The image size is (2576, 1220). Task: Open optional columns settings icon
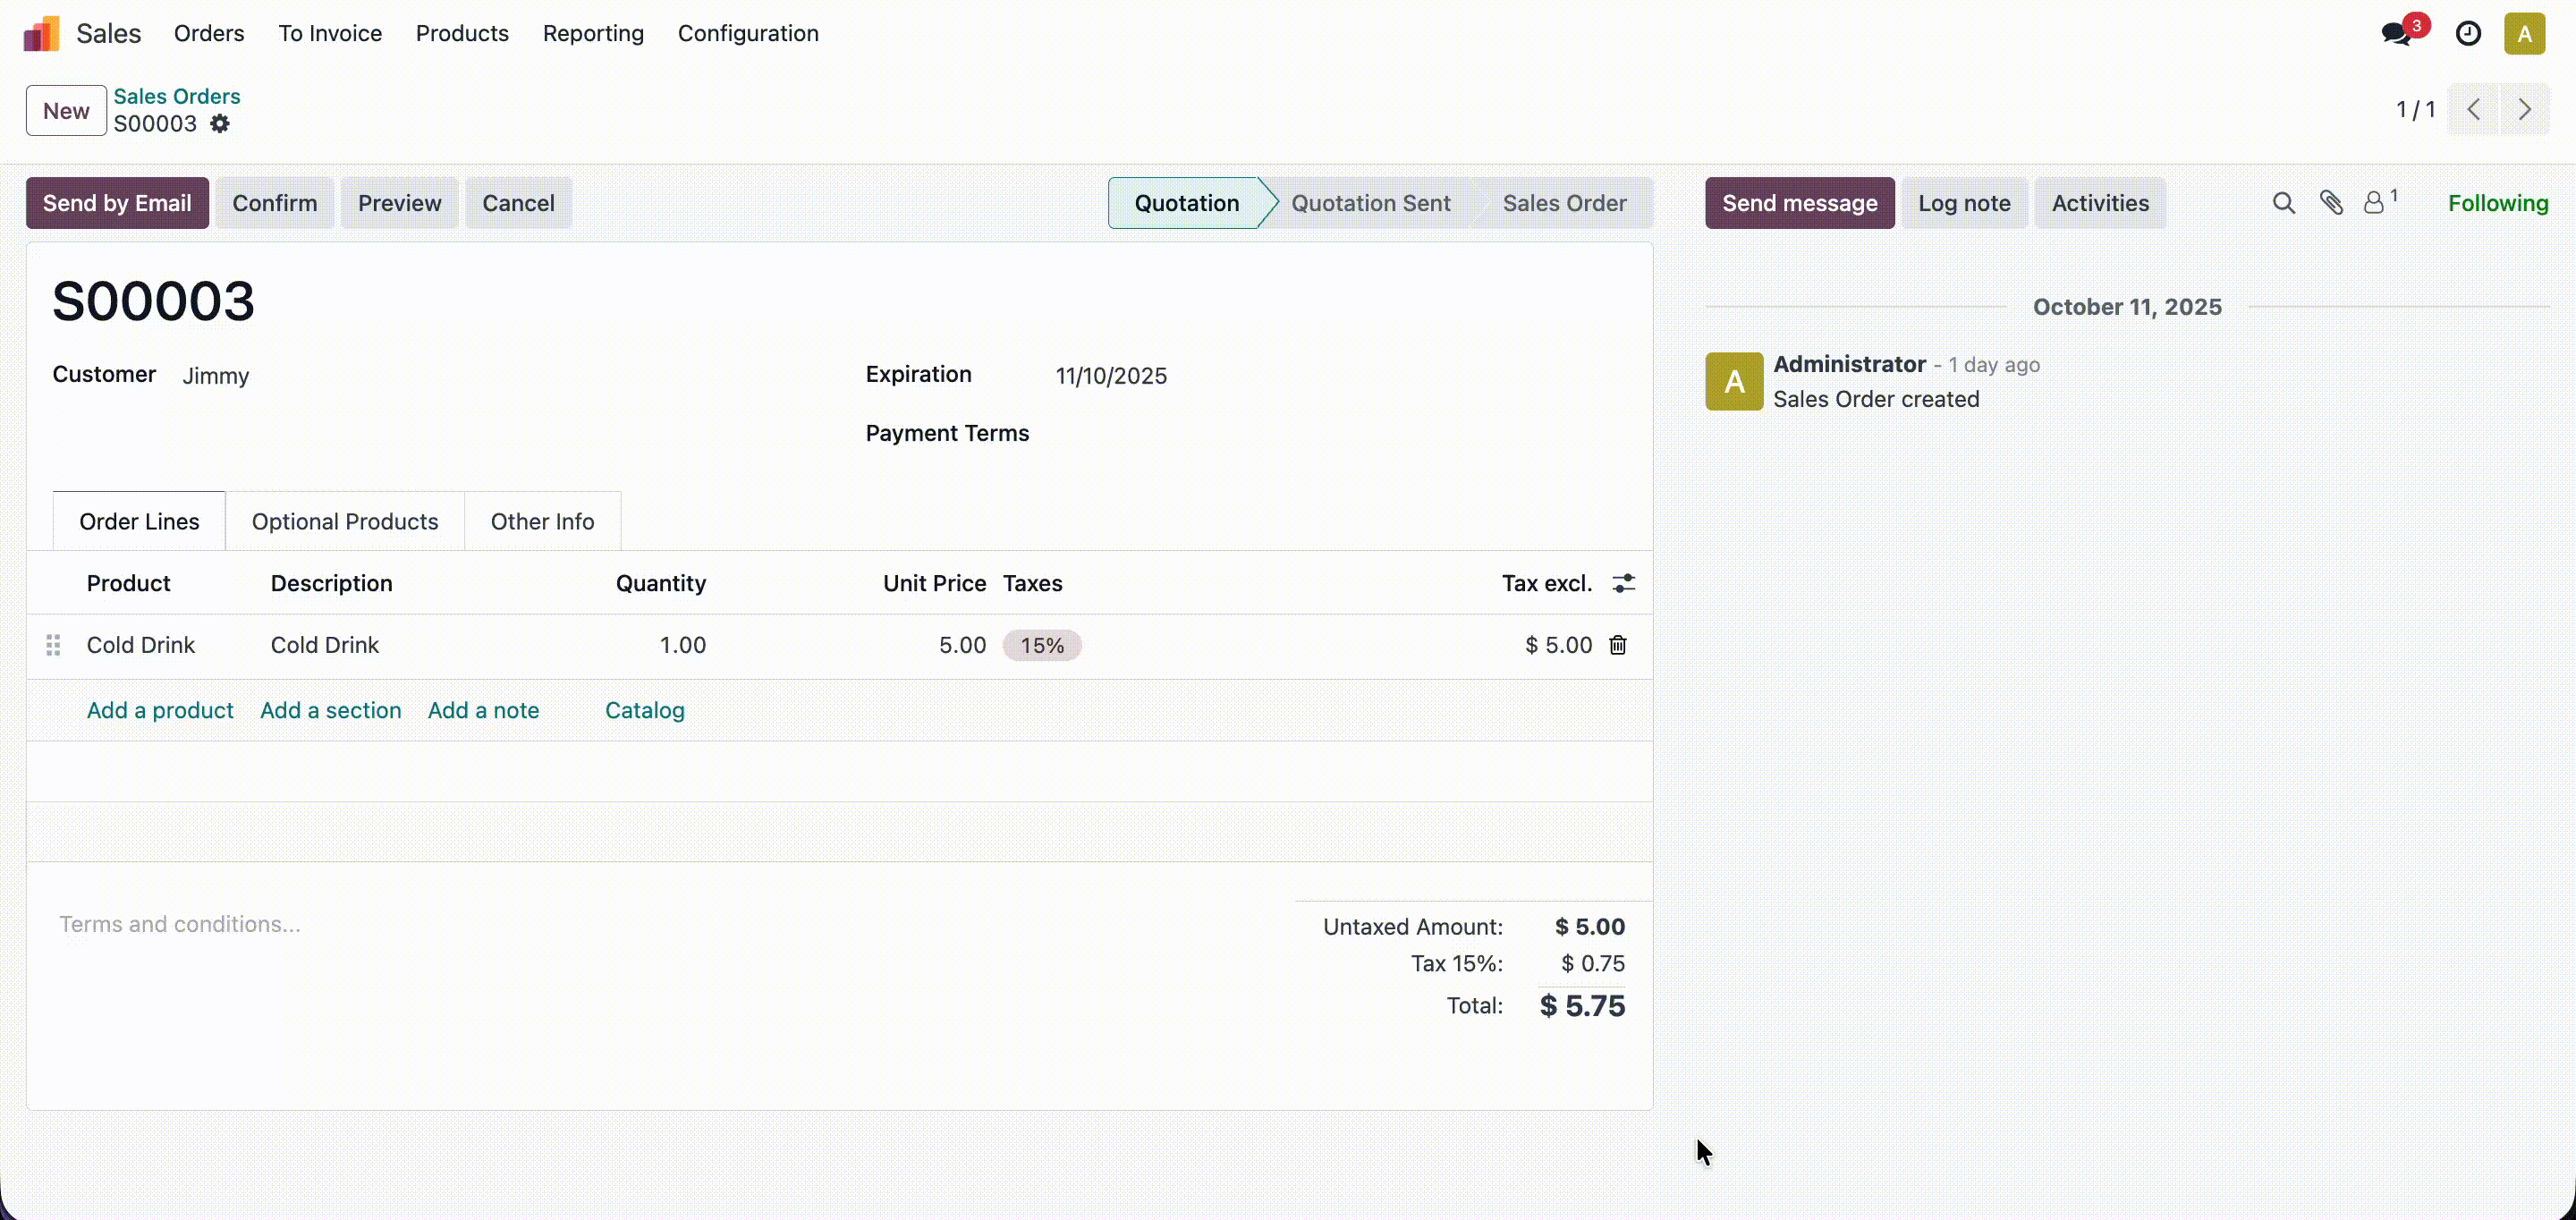pos(1623,583)
